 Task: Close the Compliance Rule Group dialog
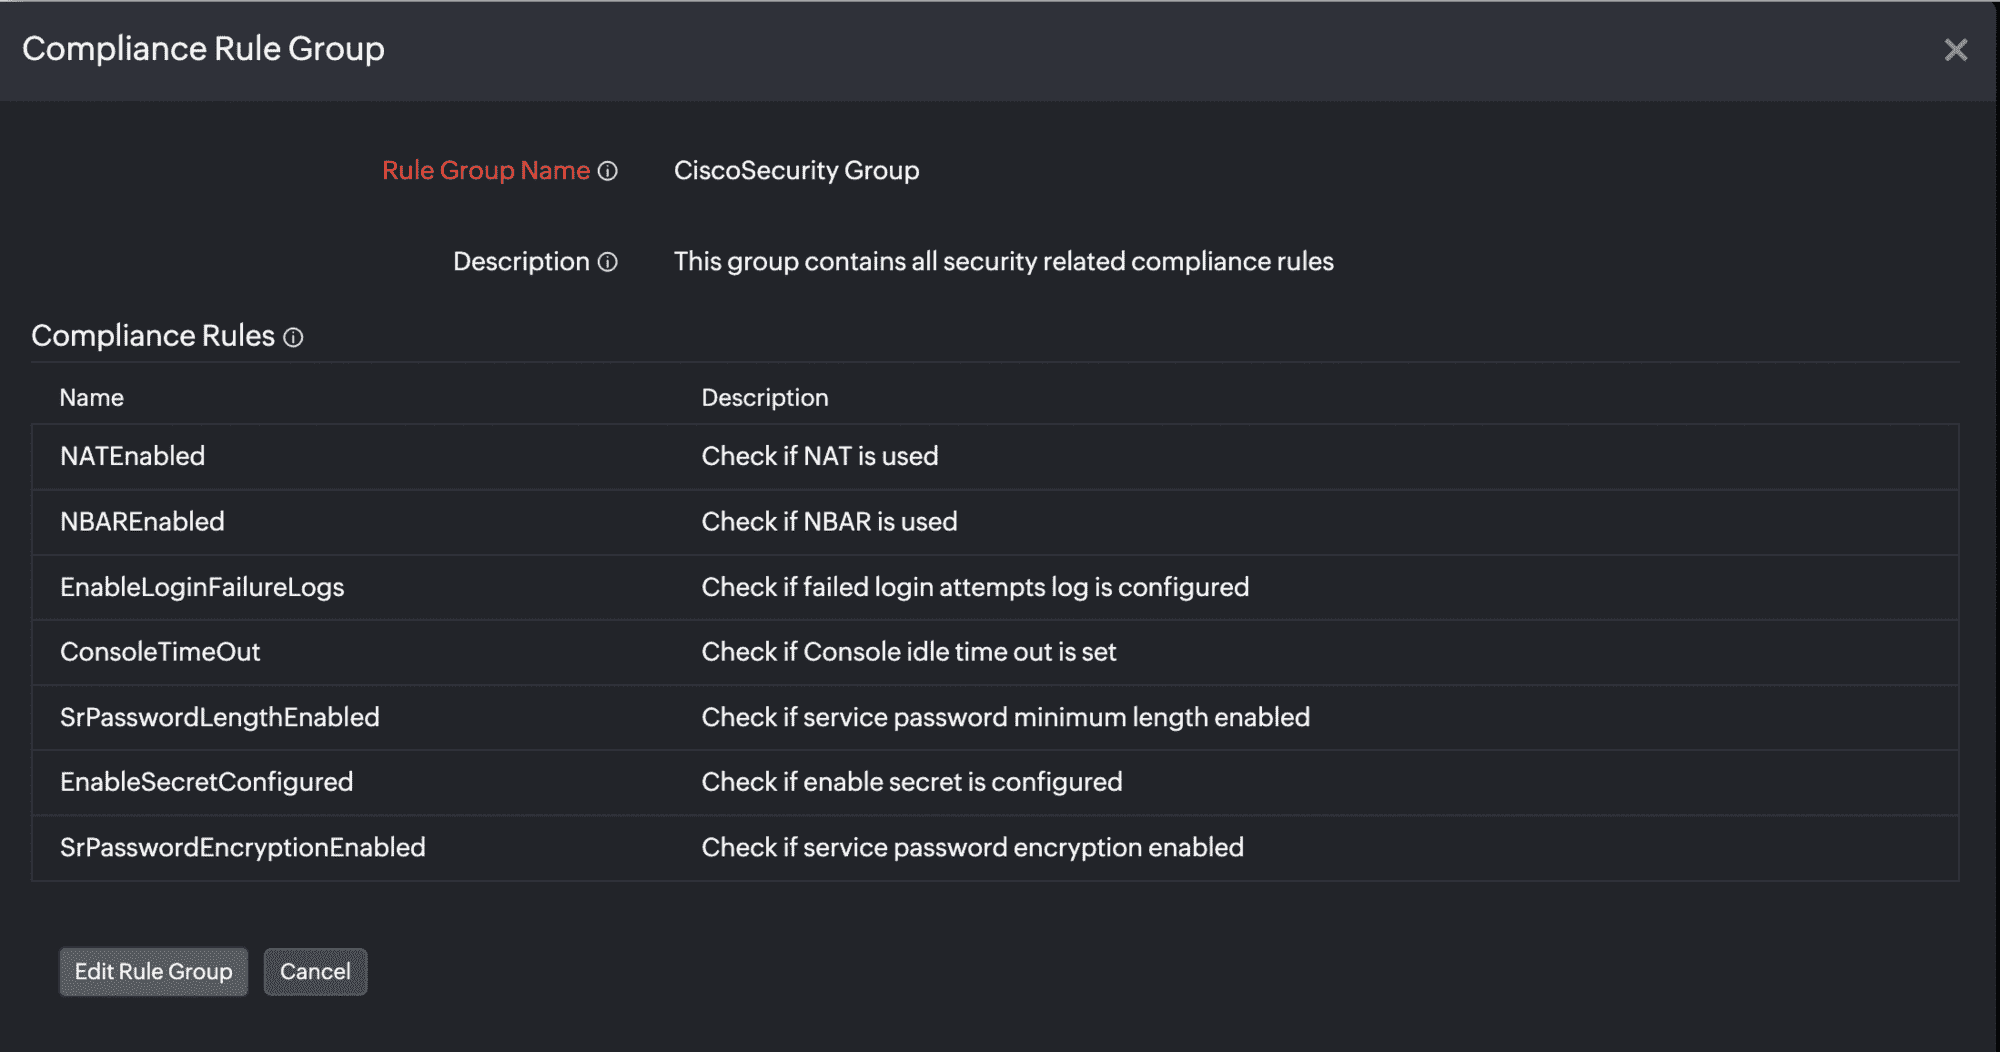(1955, 50)
